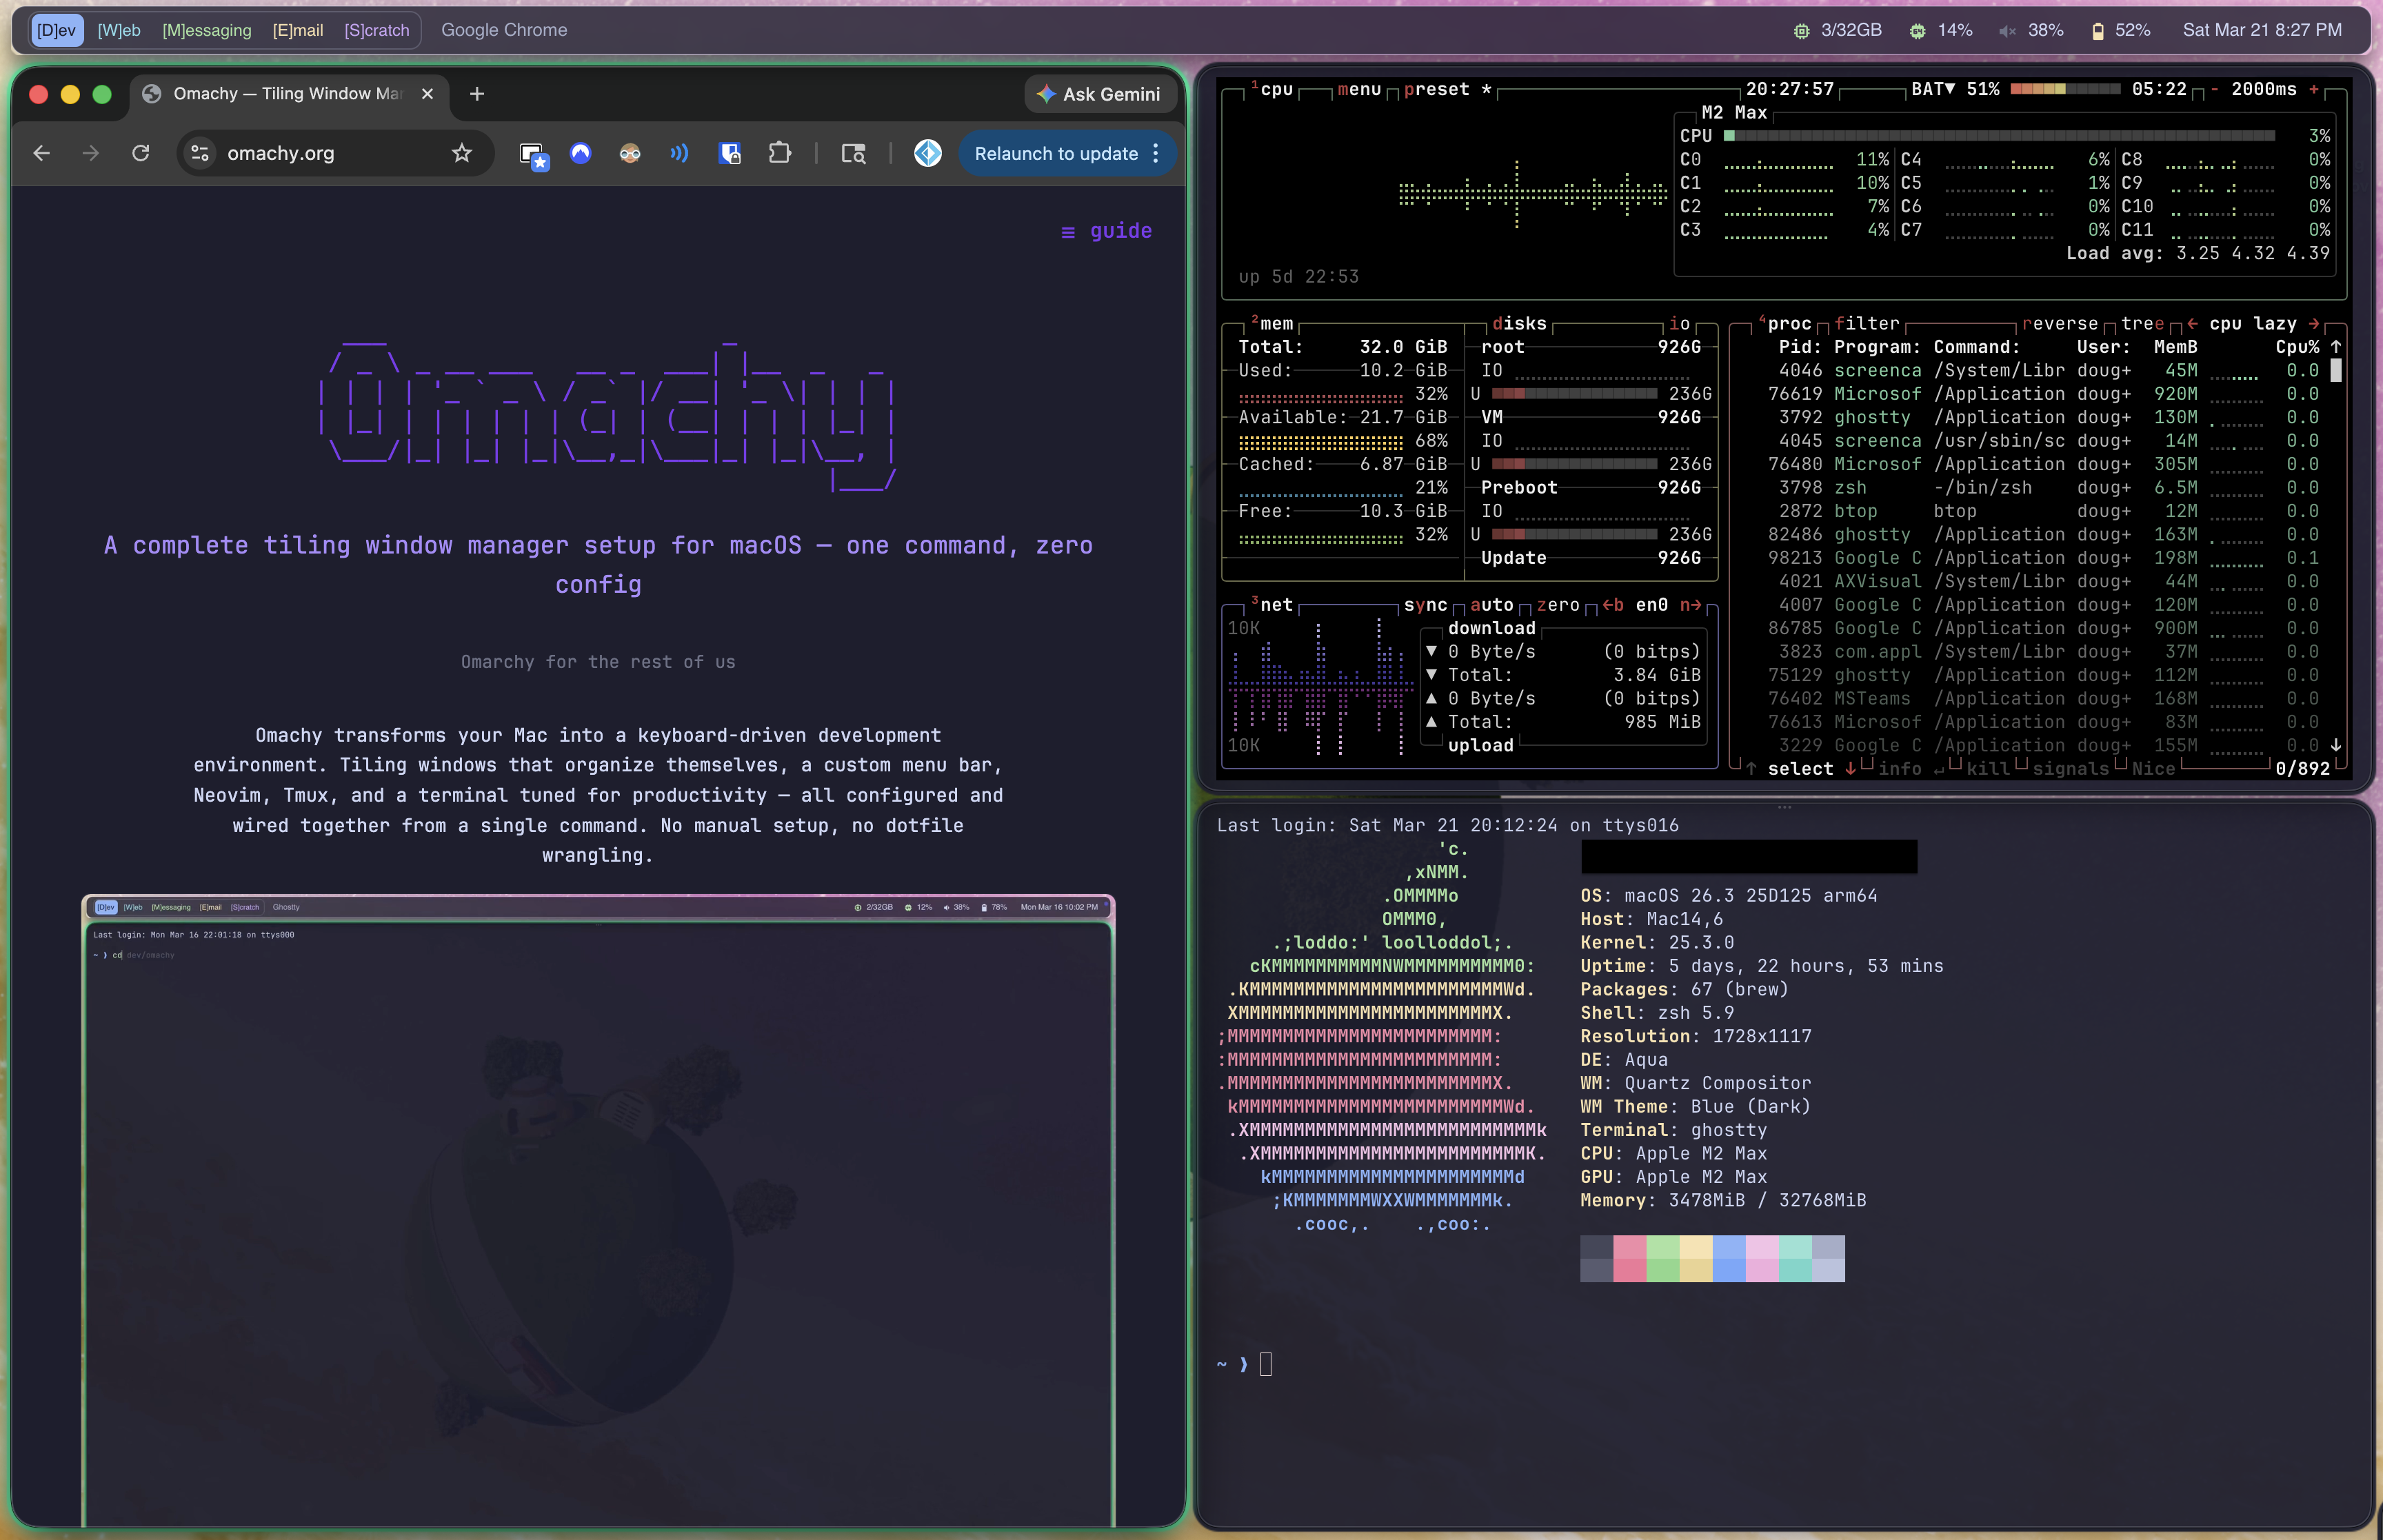Screen dimensions: 2383x1540
Task: Click the picture-in-picture star extension icon
Action: (533, 154)
